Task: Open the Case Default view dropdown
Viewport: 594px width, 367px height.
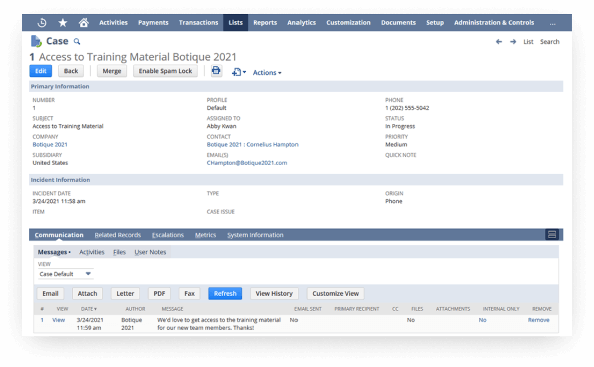Action: 65,274
